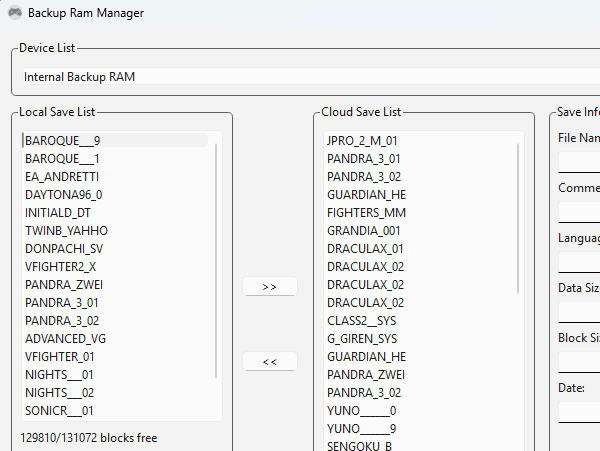Select NIGHTS___01 local save

(x=115, y=374)
